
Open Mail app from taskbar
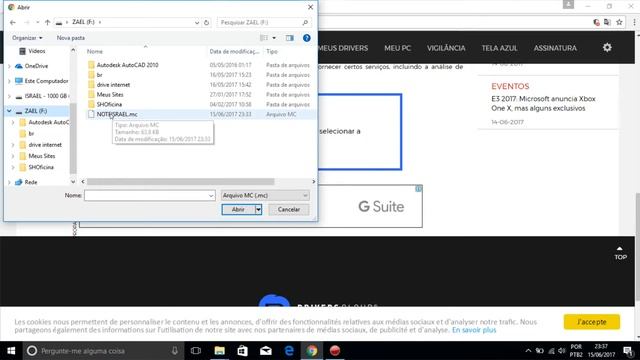pyautogui.click(x=266, y=351)
